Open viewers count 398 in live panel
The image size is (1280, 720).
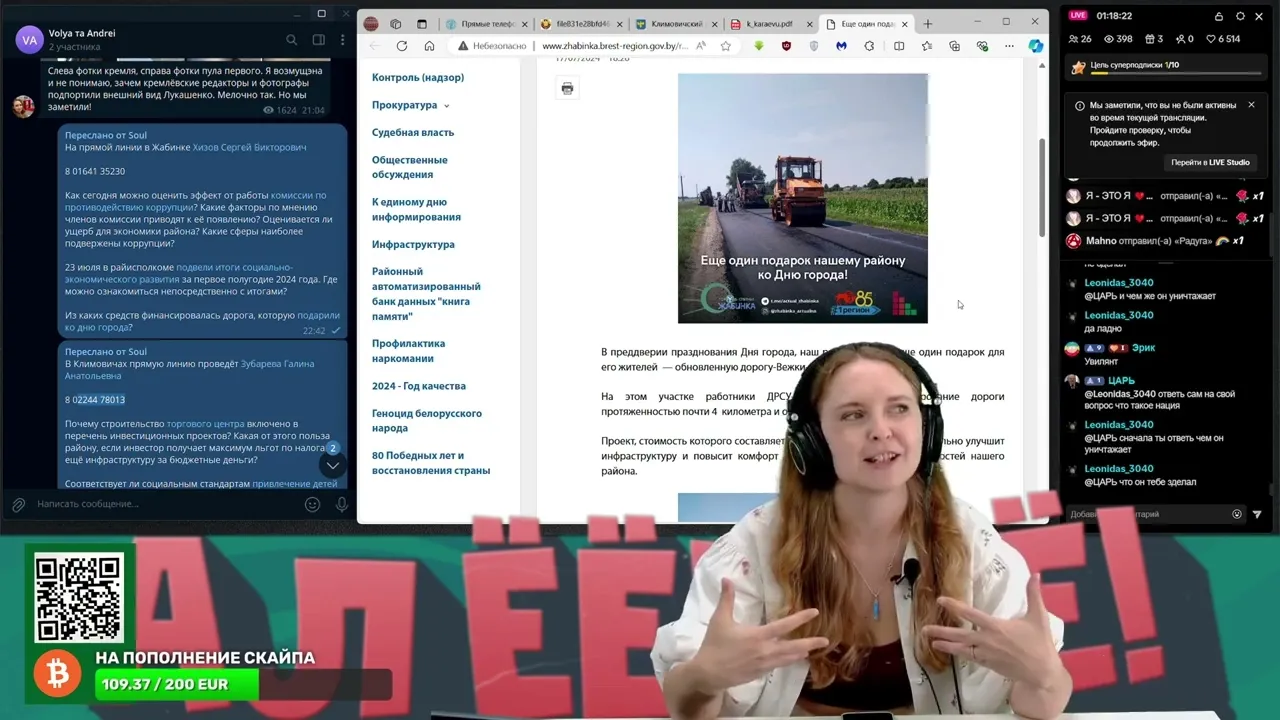tap(1118, 39)
